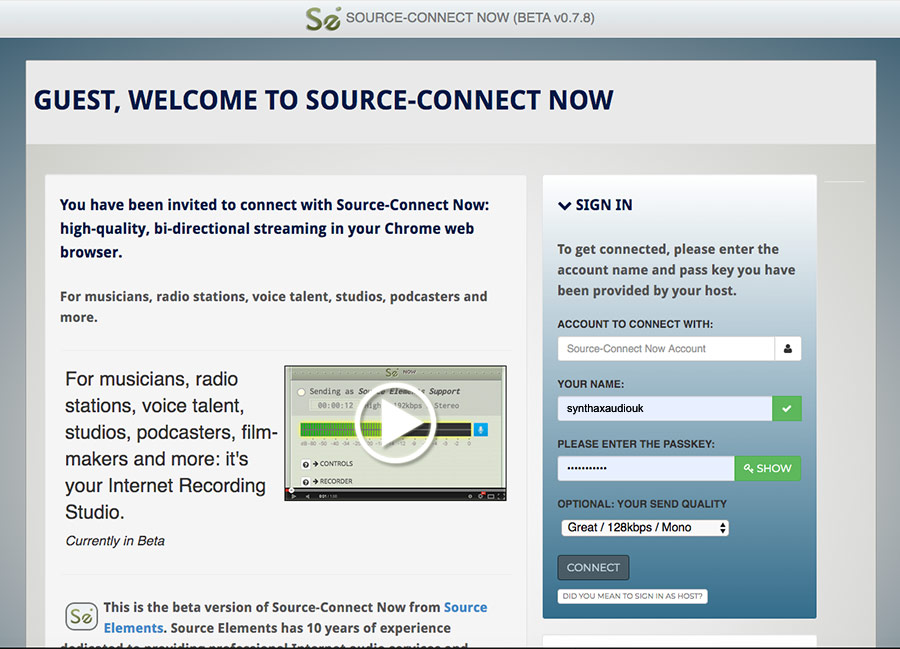Click the user icon beside the account field
Viewport: 900px width, 649px height.
coord(788,348)
